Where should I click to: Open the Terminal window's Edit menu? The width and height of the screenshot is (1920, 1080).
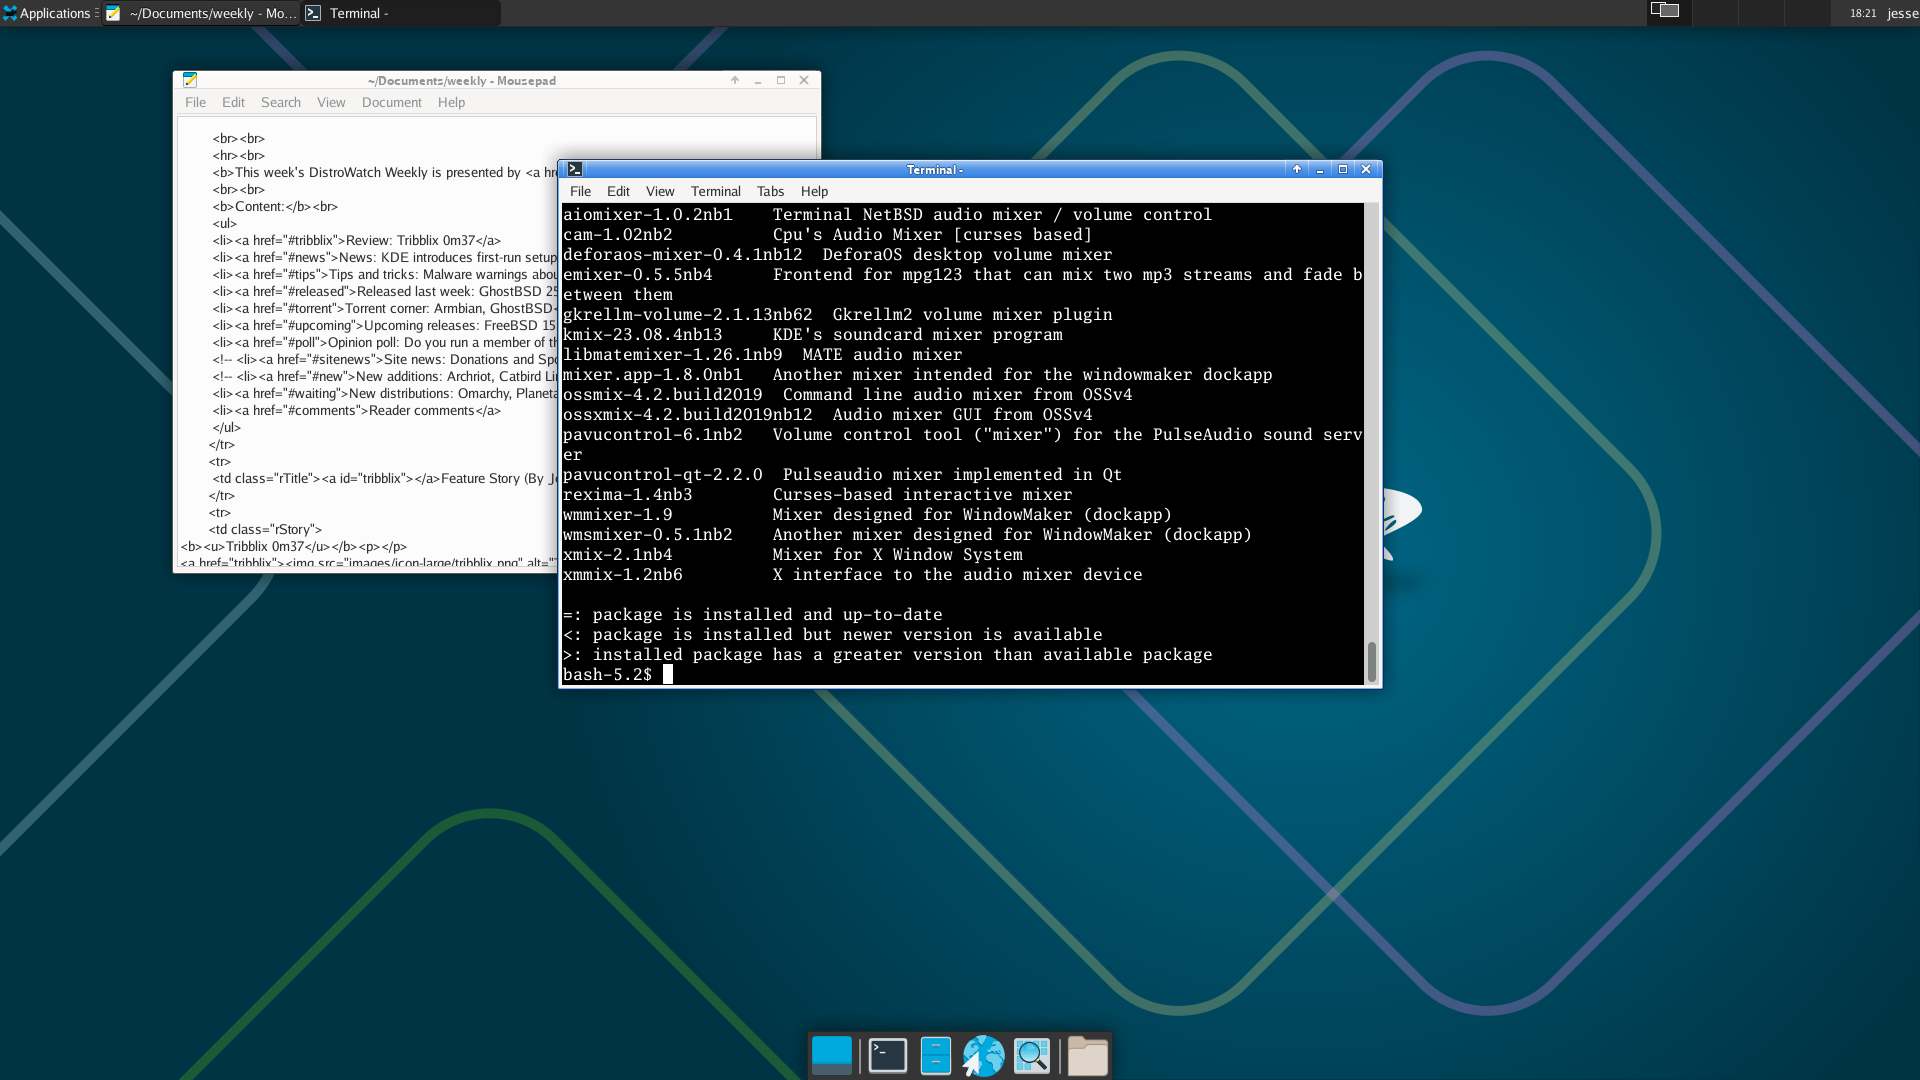(x=618, y=191)
